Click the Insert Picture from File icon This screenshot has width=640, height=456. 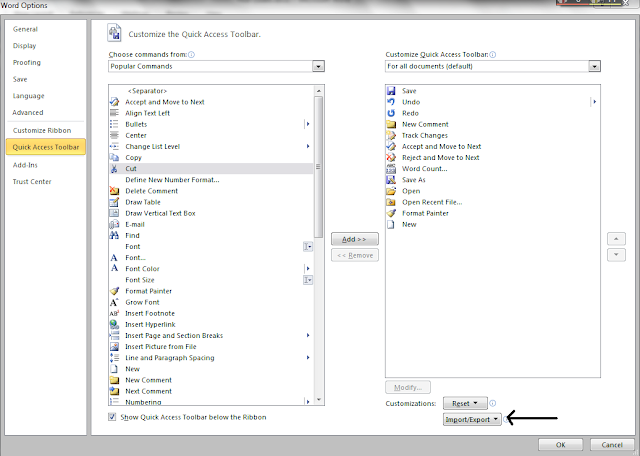pyautogui.click(x=114, y=347)
